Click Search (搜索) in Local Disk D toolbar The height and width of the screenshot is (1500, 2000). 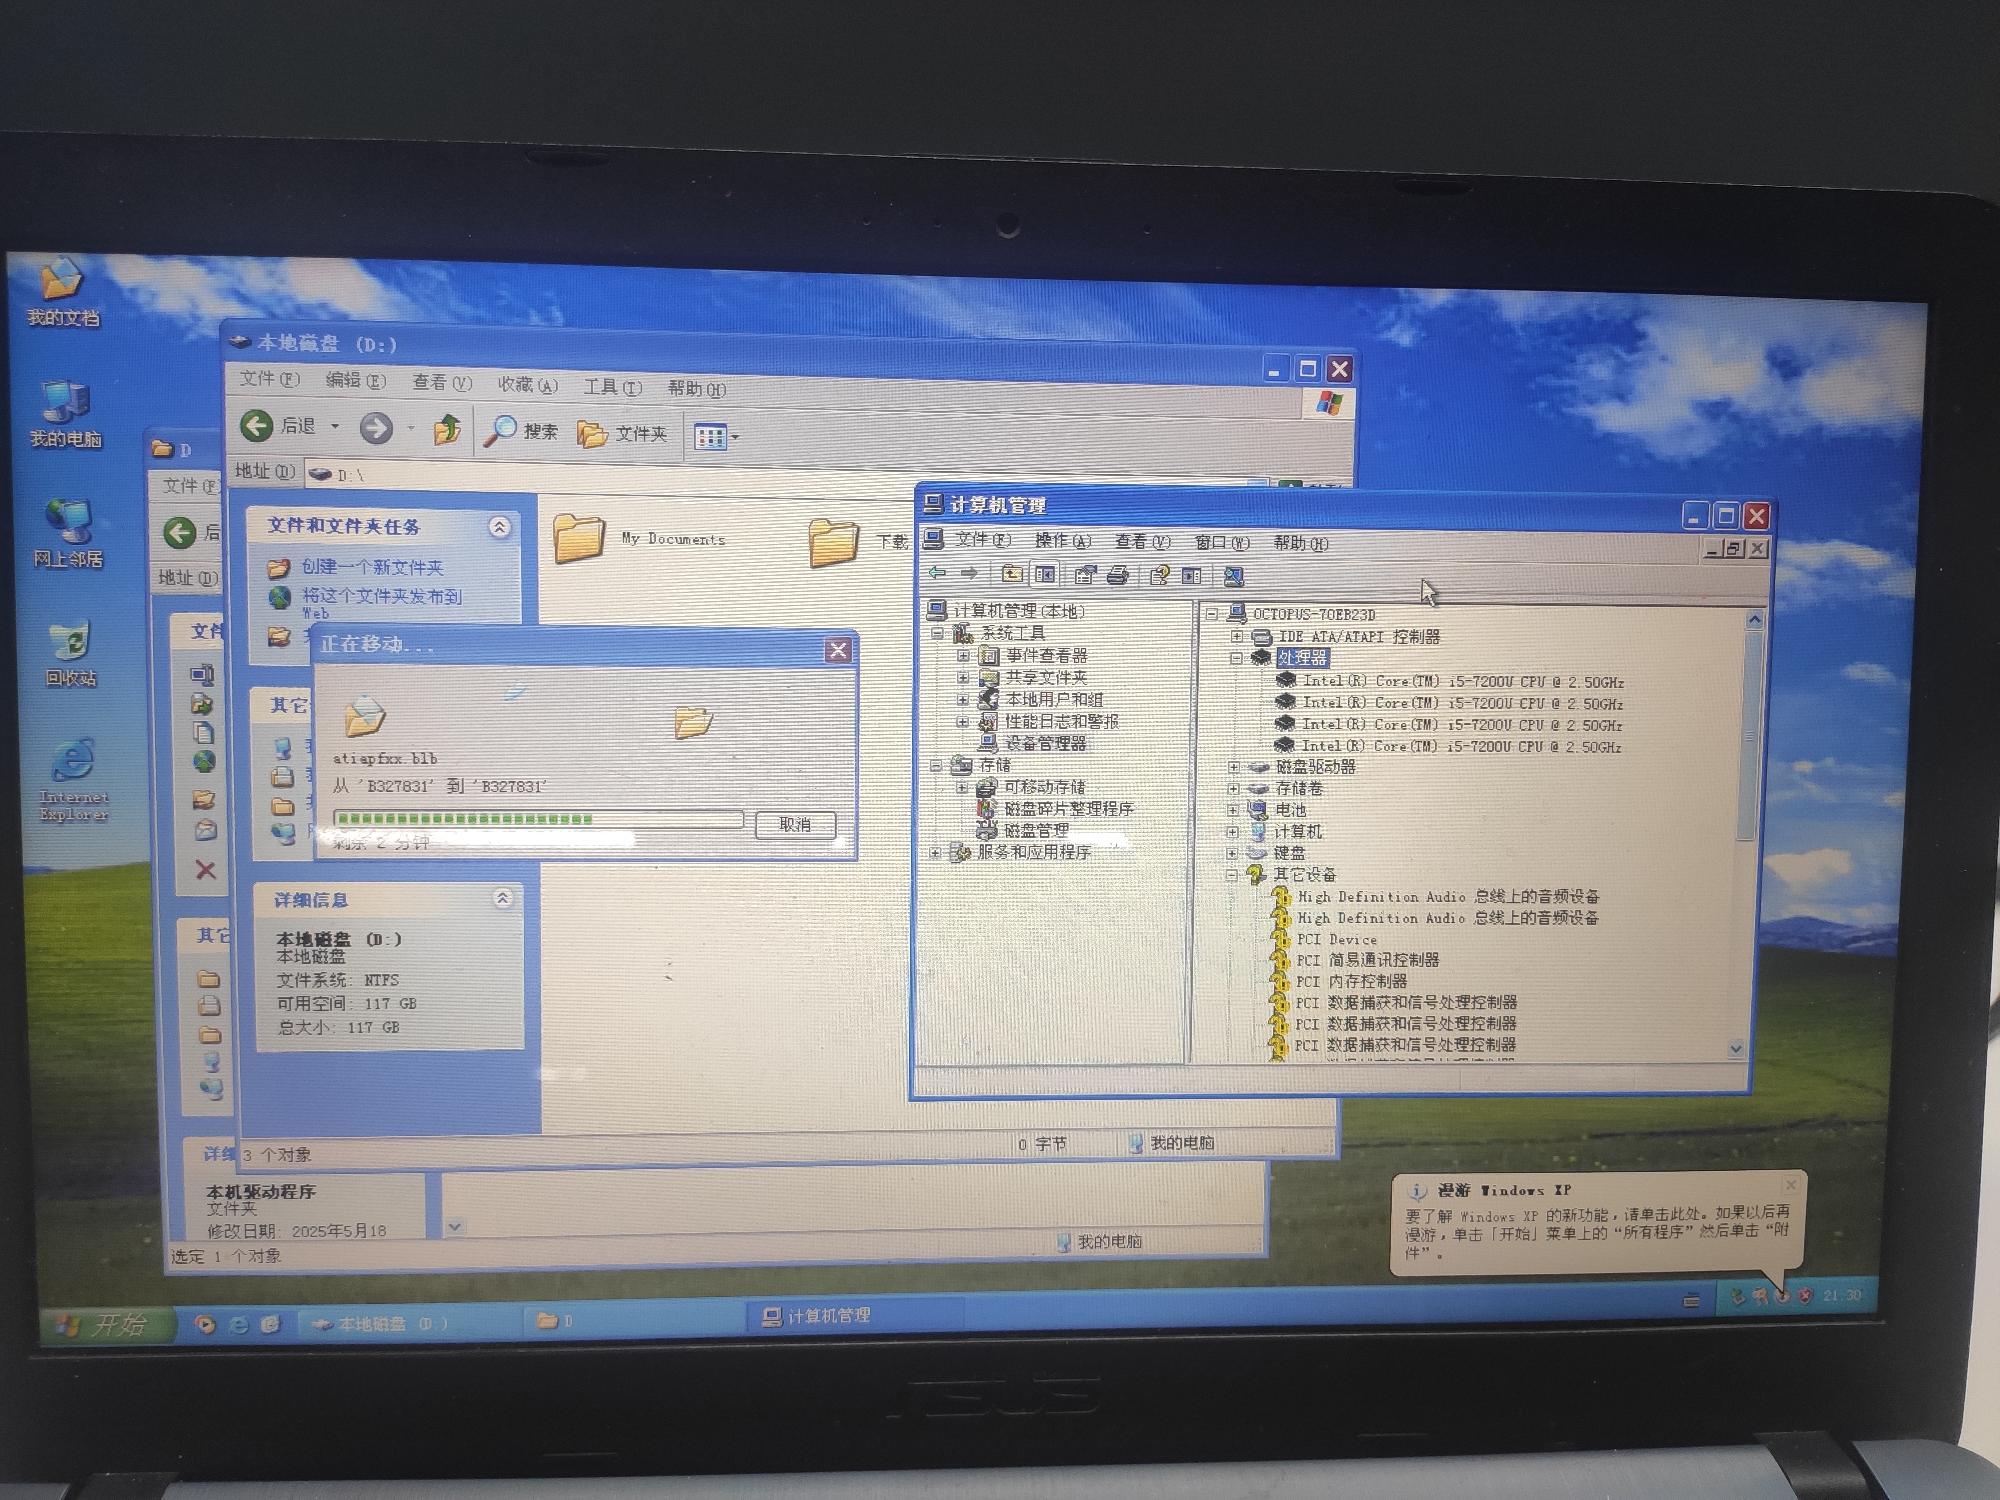(x=521, y=431)
